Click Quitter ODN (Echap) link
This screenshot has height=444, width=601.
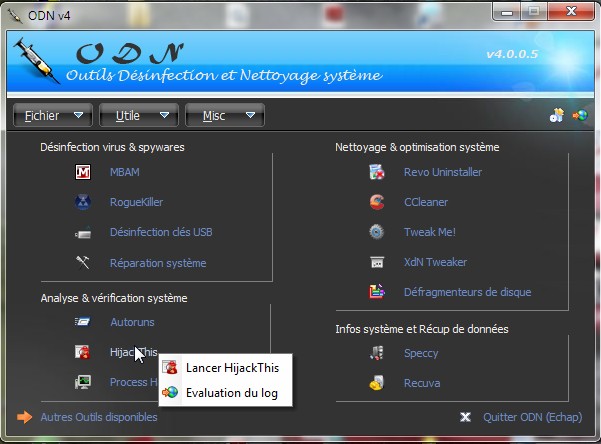pos(533,417)
